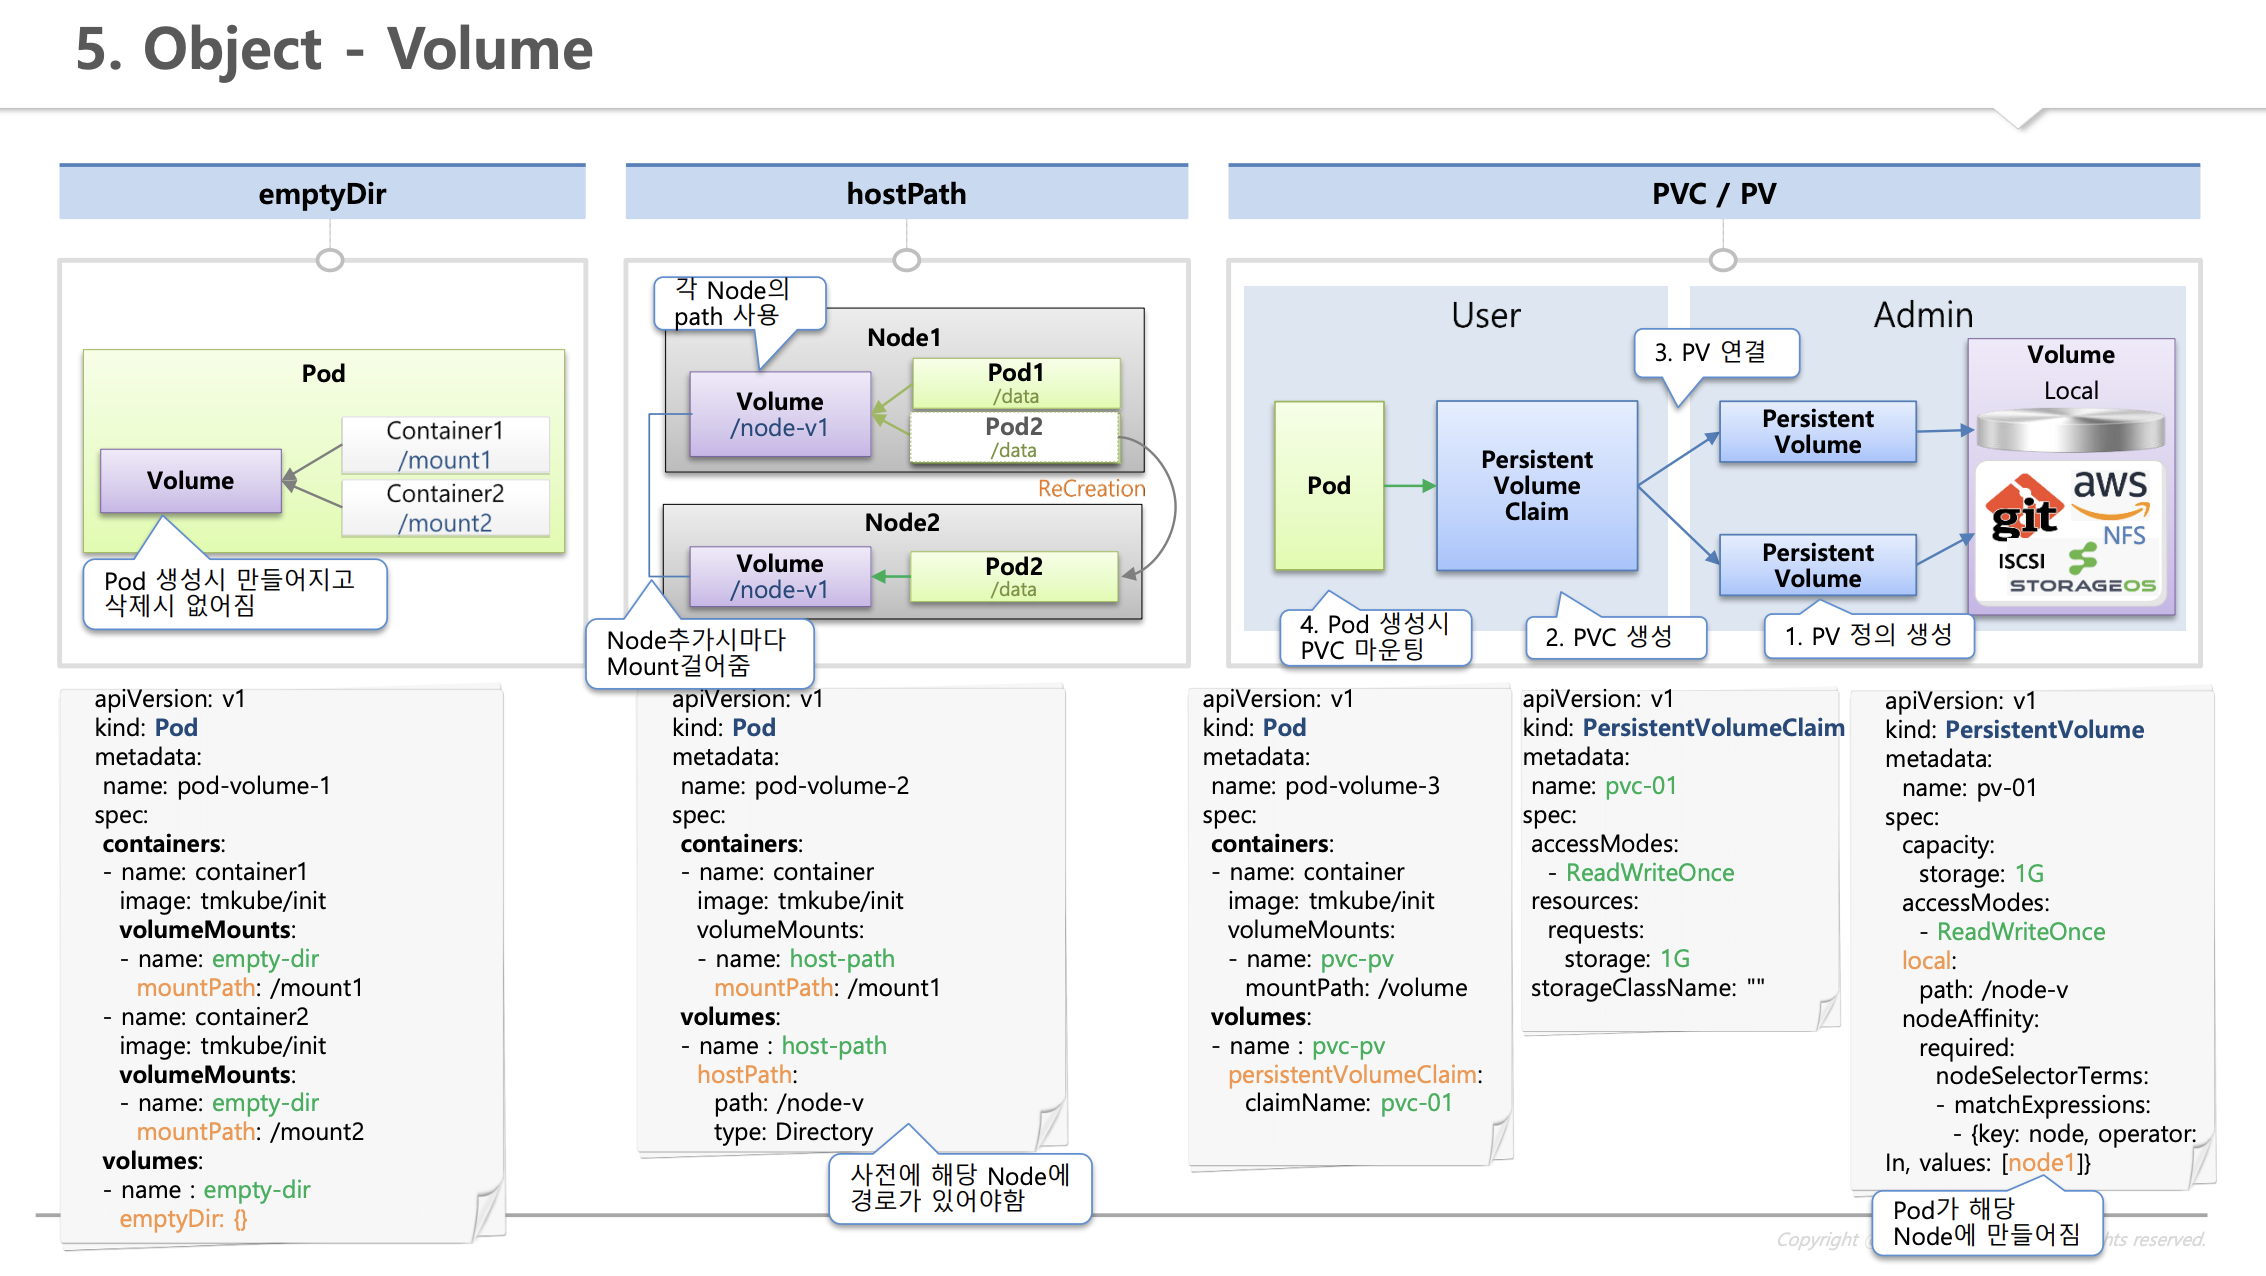
Task: Select the PVC / PV section header
Action: pos(1714,193)
